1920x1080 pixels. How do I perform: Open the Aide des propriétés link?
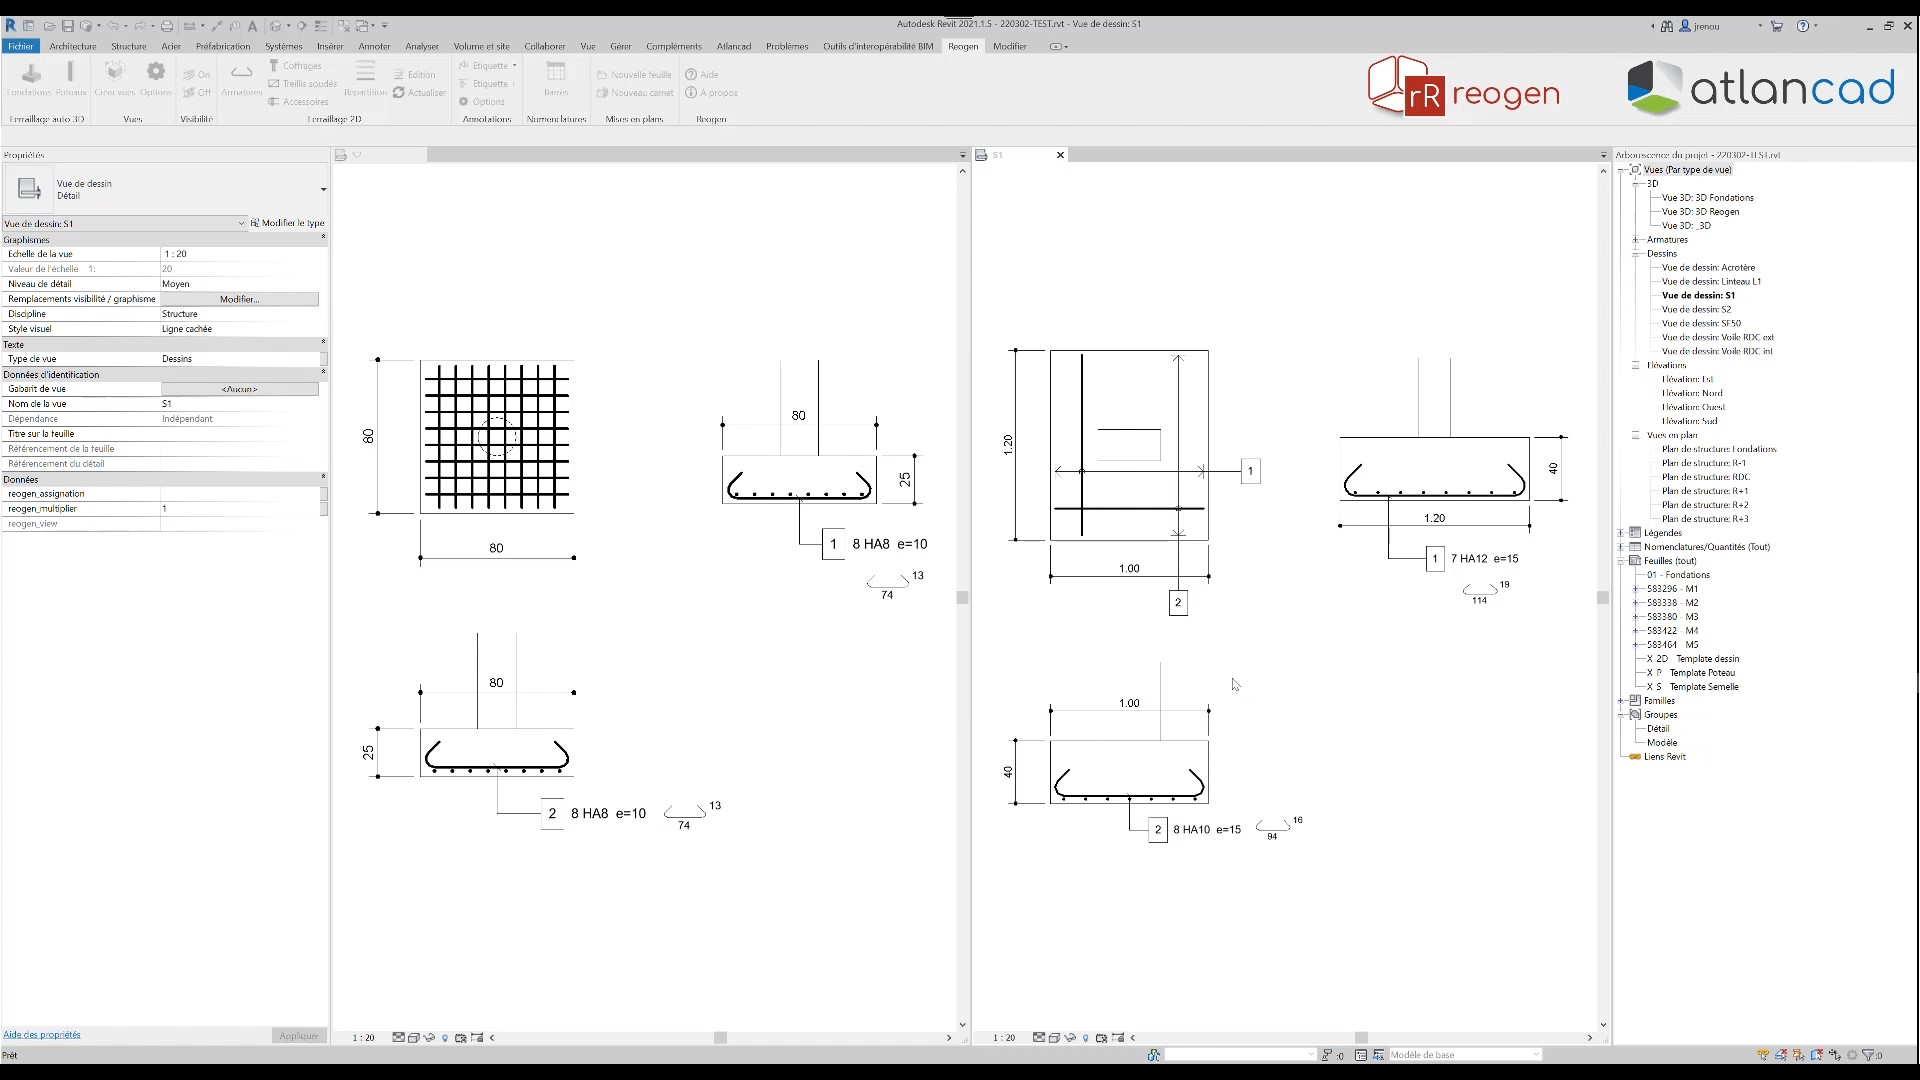click(x=42, y=1035)
